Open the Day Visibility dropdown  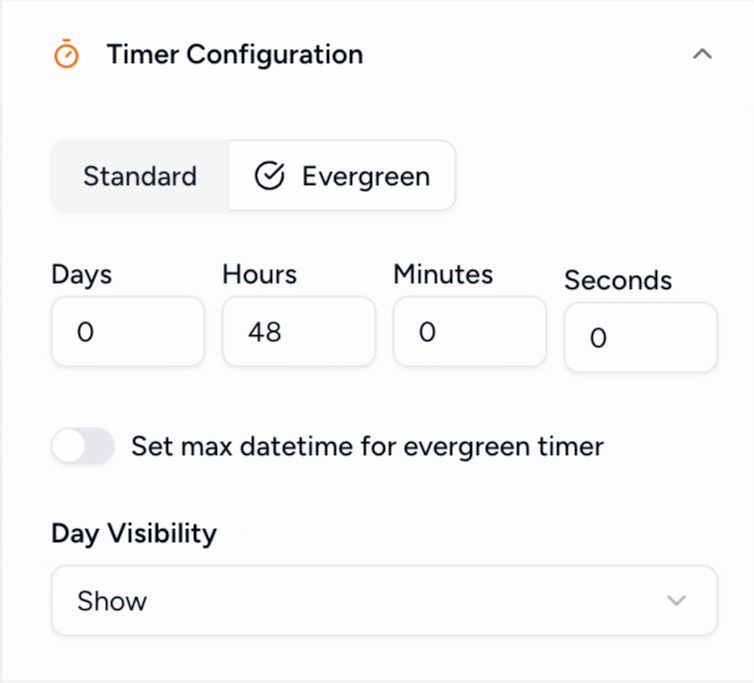click(384, 600)
